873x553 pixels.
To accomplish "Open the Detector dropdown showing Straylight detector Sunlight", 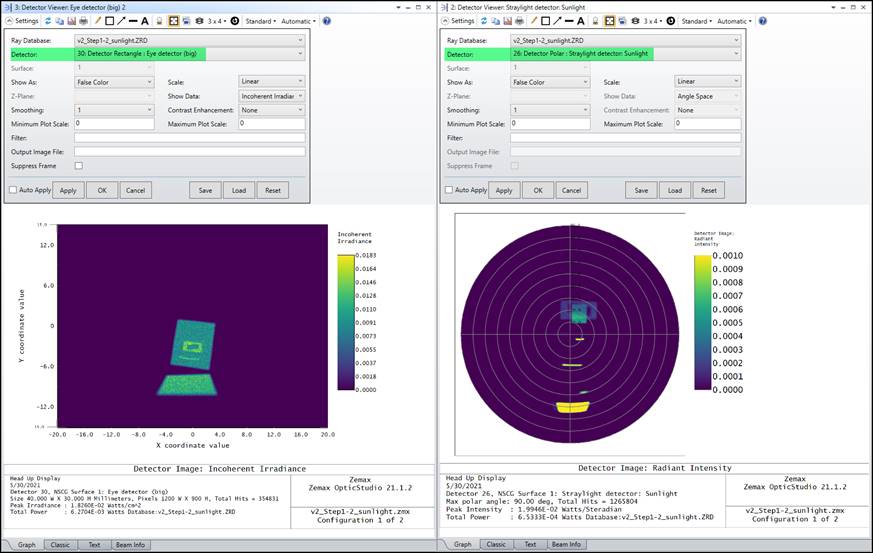I will click(x=626, y=54).
